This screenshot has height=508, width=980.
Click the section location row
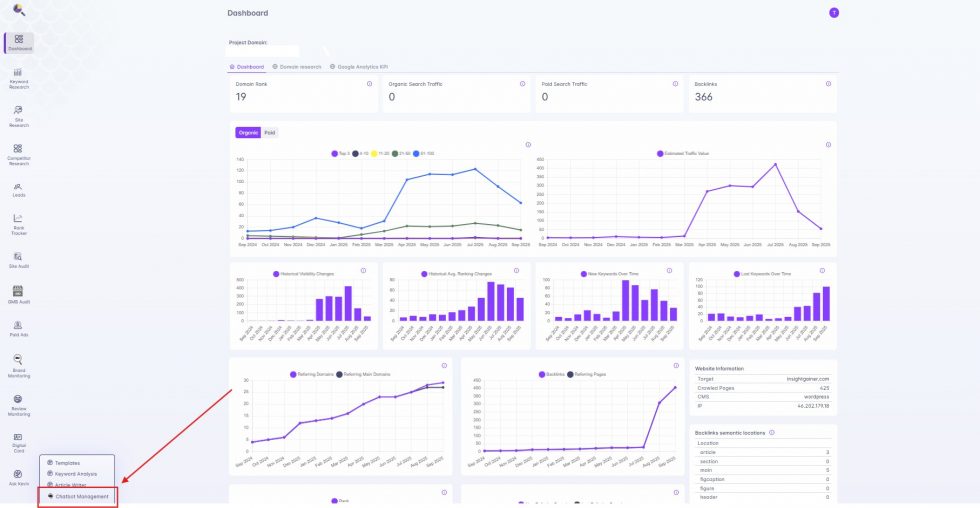pyautogui.click(x=763, y=461)
